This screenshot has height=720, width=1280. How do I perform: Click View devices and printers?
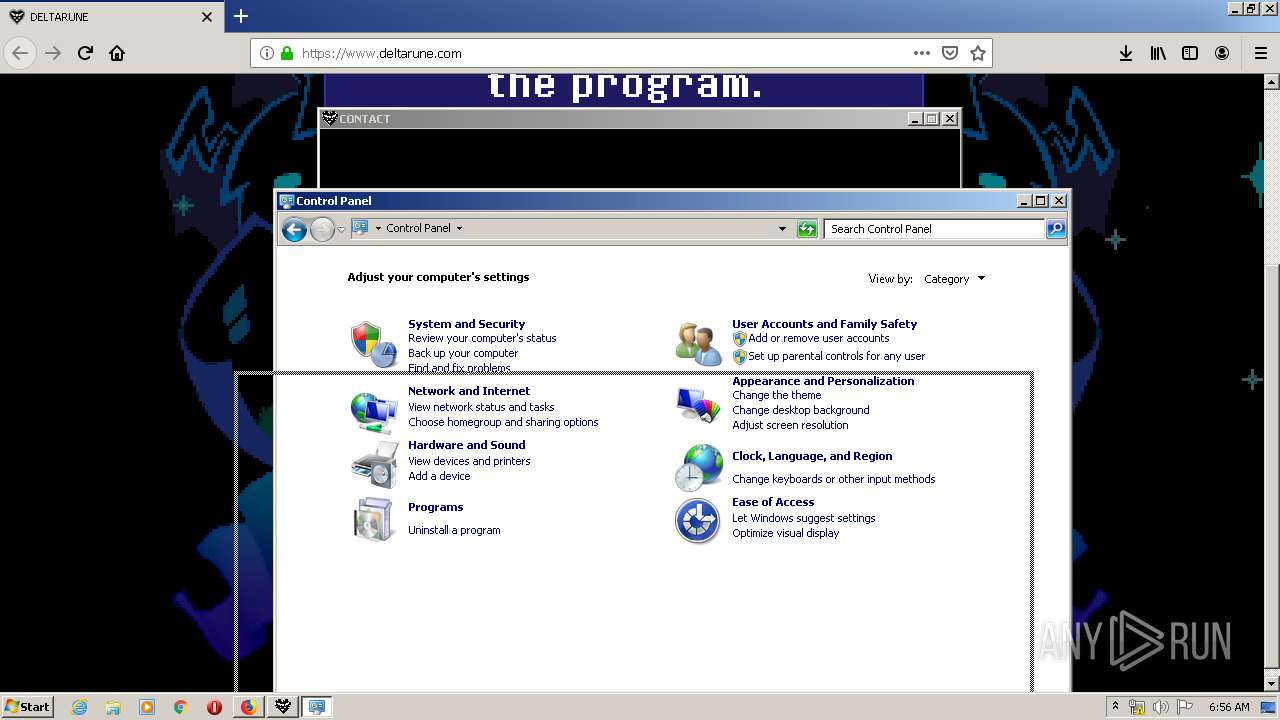point(469,461)
